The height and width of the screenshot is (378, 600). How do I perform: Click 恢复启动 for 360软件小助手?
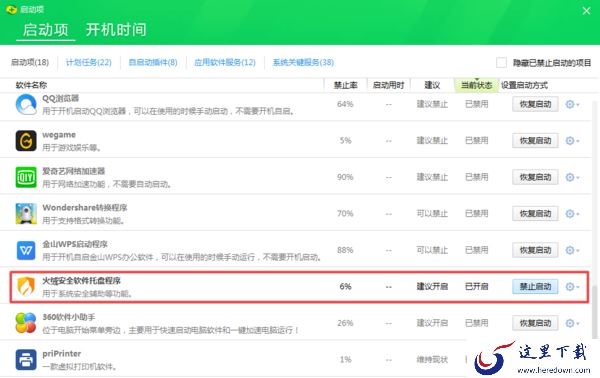[535, 323]
